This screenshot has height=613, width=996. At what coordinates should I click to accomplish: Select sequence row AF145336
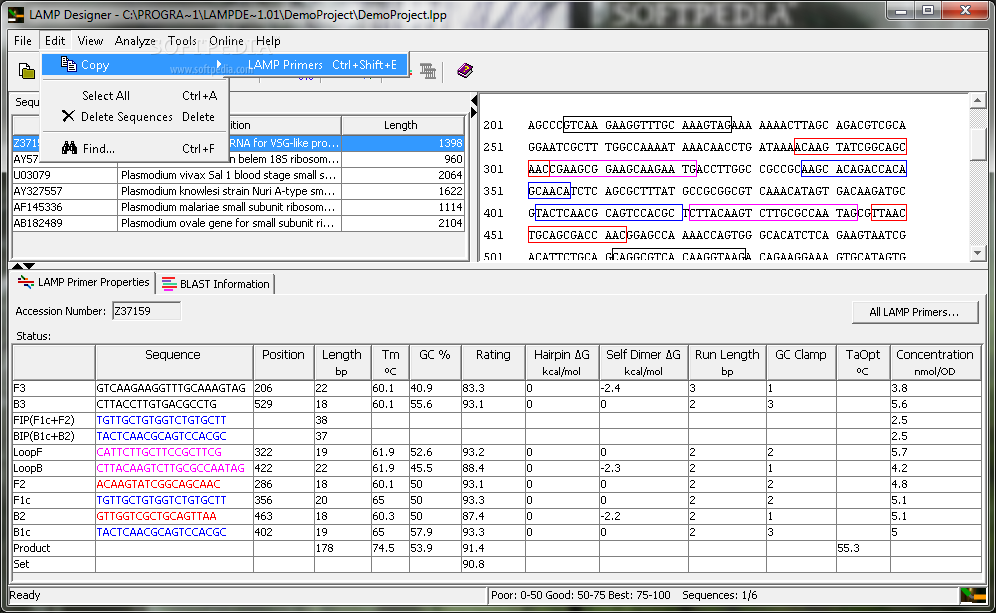pos(238,207)
